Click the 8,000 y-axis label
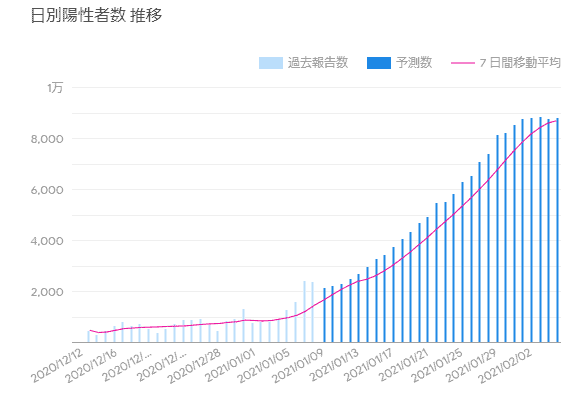 (x=47, y=139)
